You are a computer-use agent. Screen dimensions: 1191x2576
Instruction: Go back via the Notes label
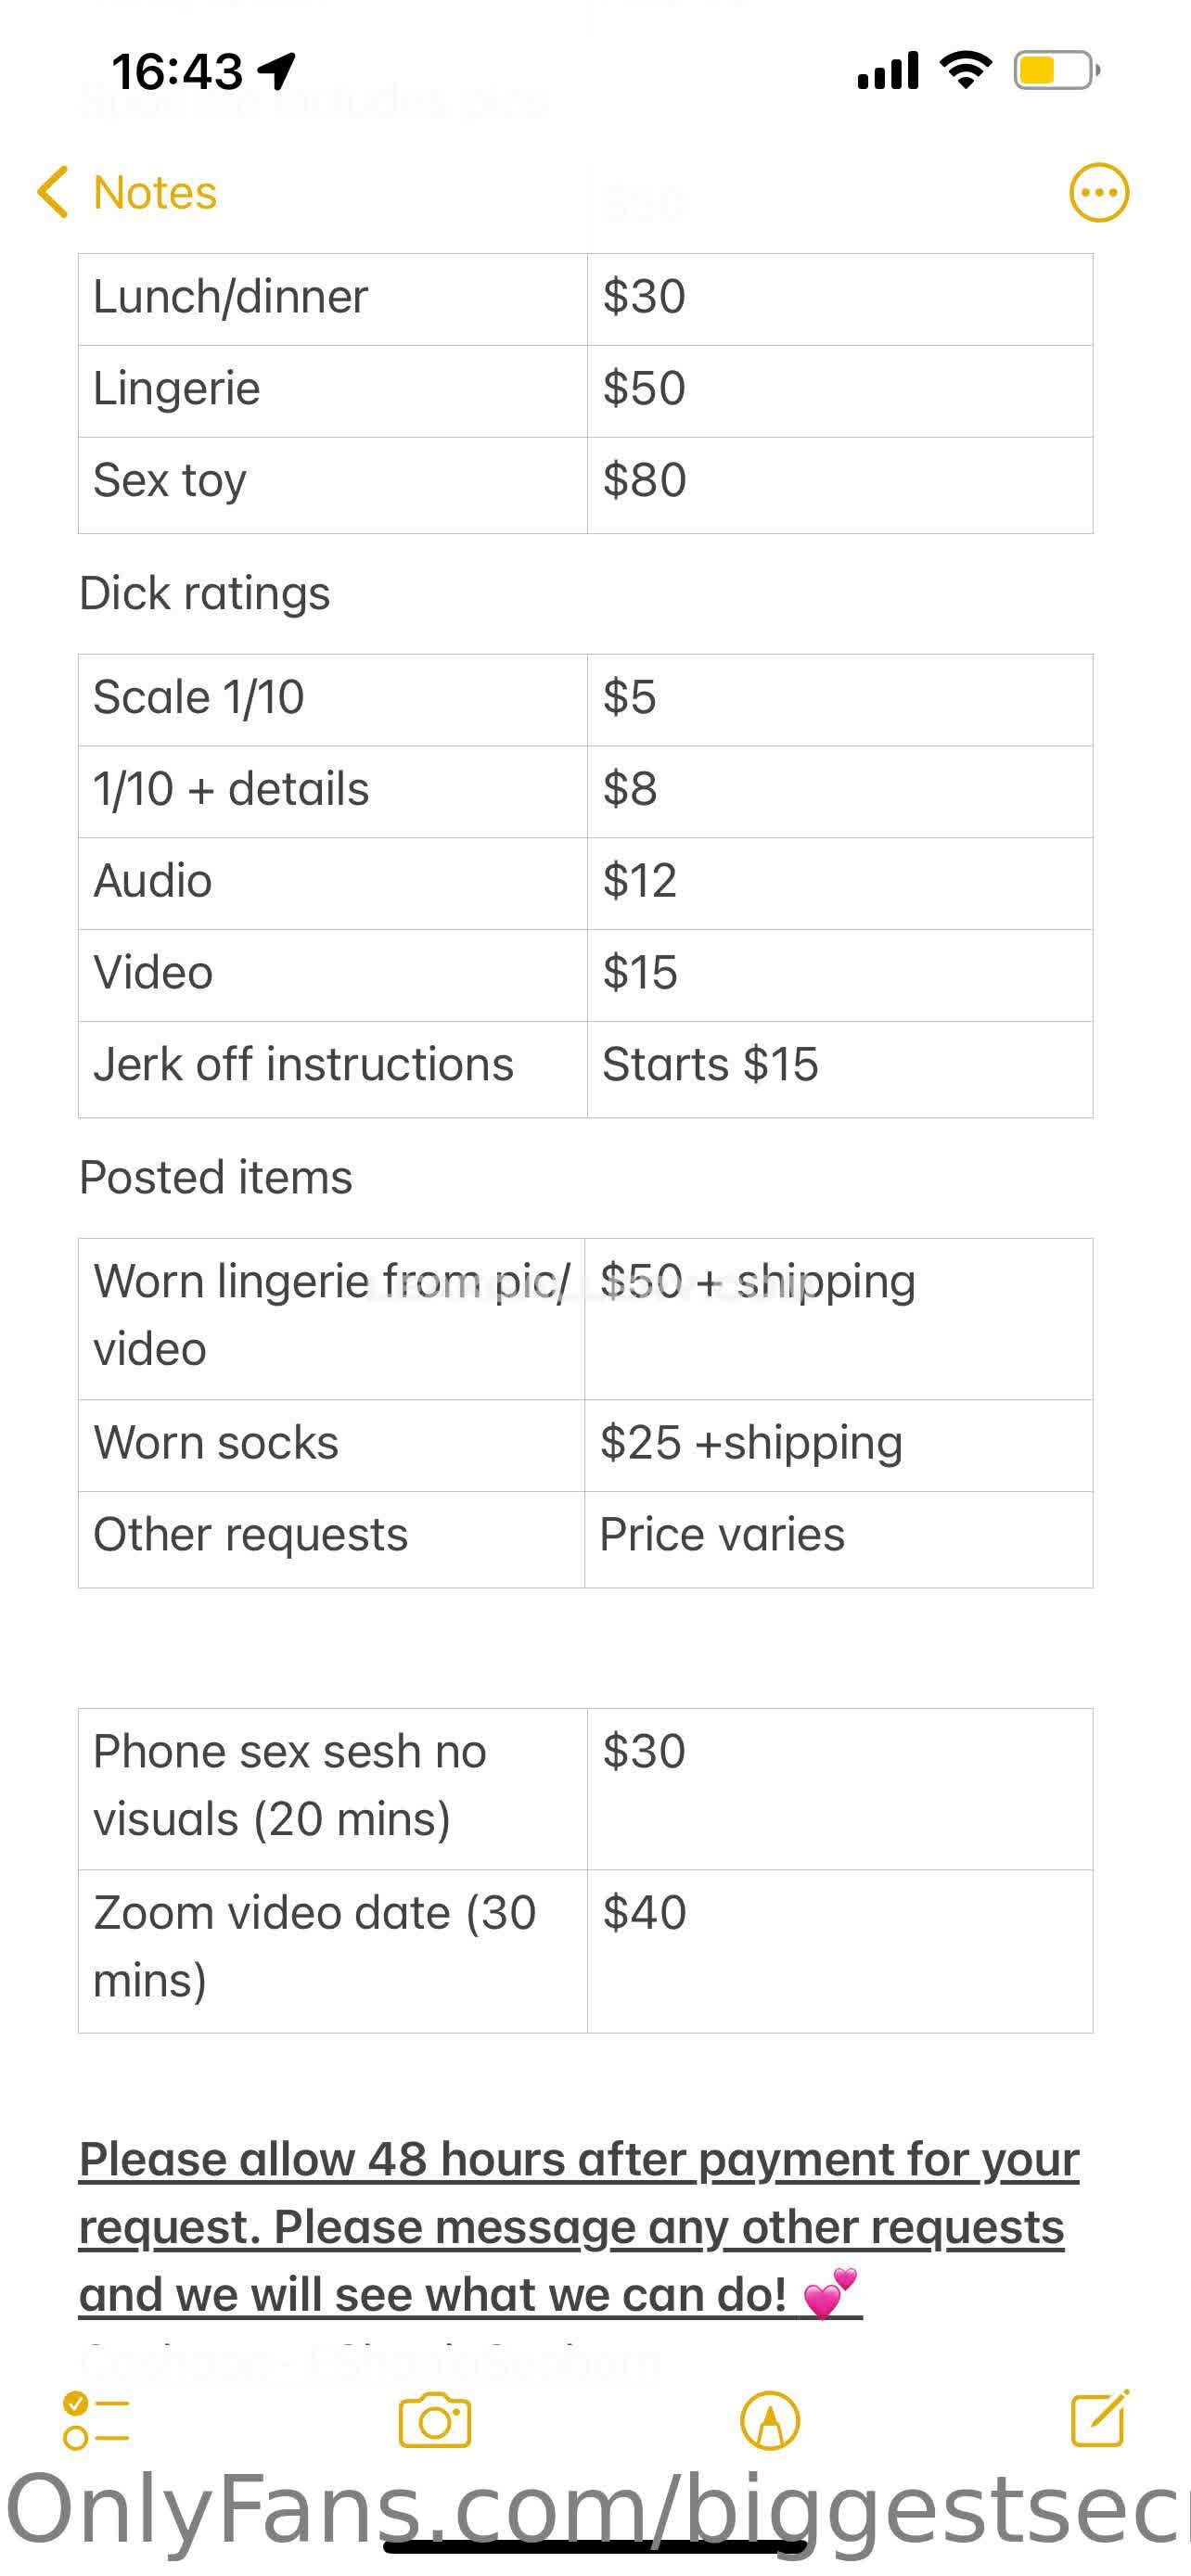(155, 192)
